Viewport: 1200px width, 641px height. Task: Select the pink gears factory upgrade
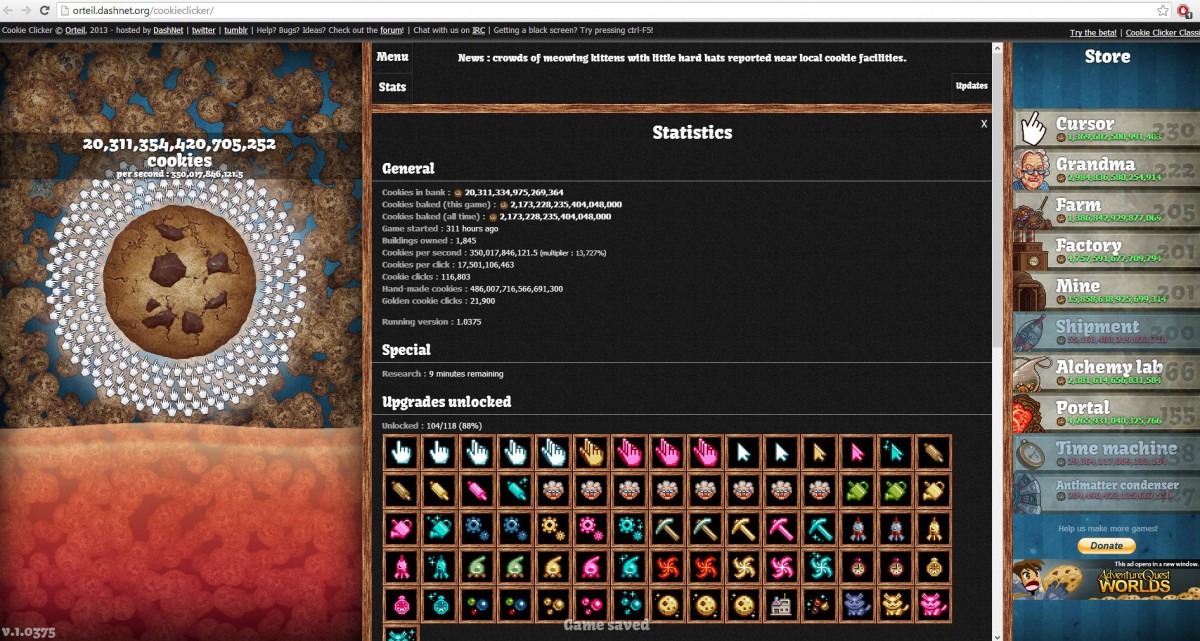[591, 528]
